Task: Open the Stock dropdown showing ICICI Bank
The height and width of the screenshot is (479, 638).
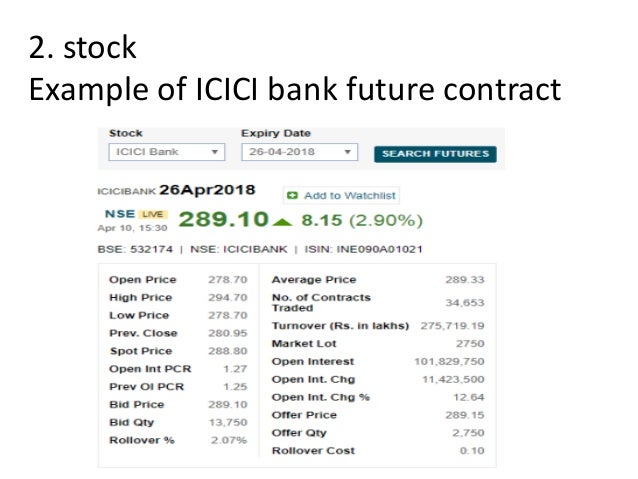Action: point(165,152)
